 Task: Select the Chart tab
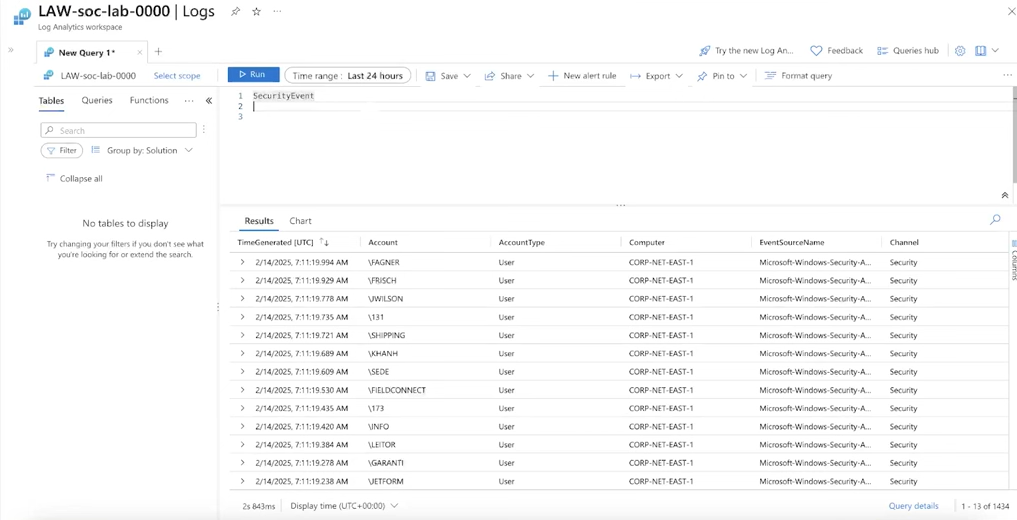click(x=300, y=221)
